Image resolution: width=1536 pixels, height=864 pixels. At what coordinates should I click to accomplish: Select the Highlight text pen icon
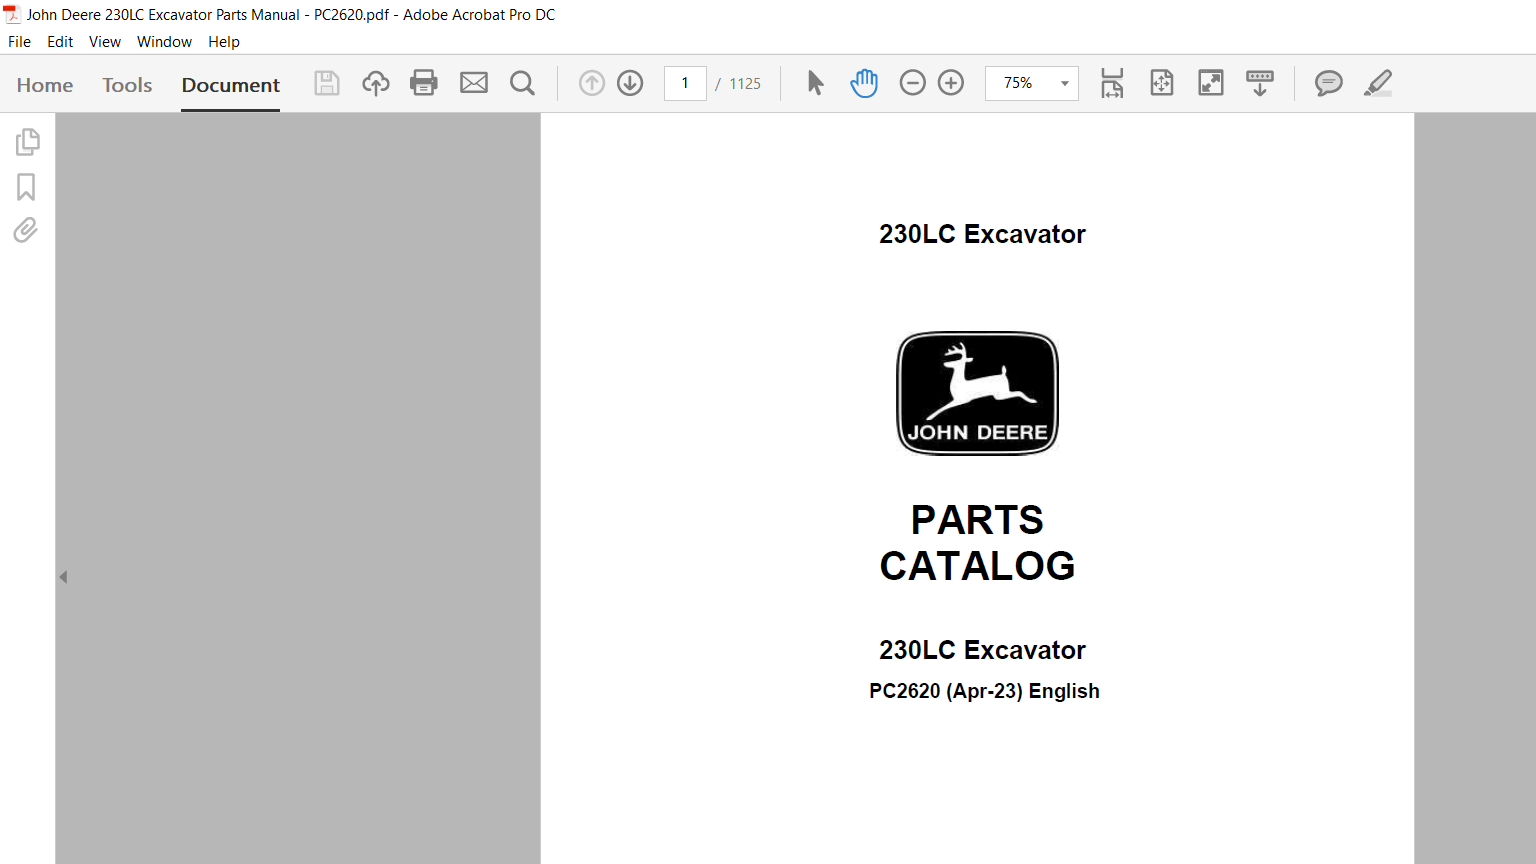(x=1378, y=83)
